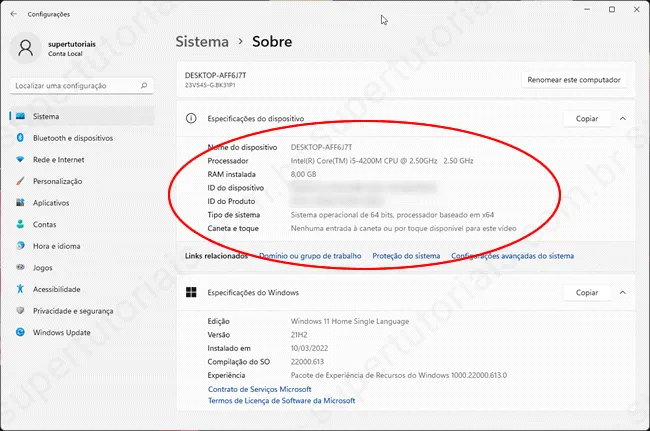Click the Rede e Internet wifi icon
650x431 pixels.
pos(20,160)
